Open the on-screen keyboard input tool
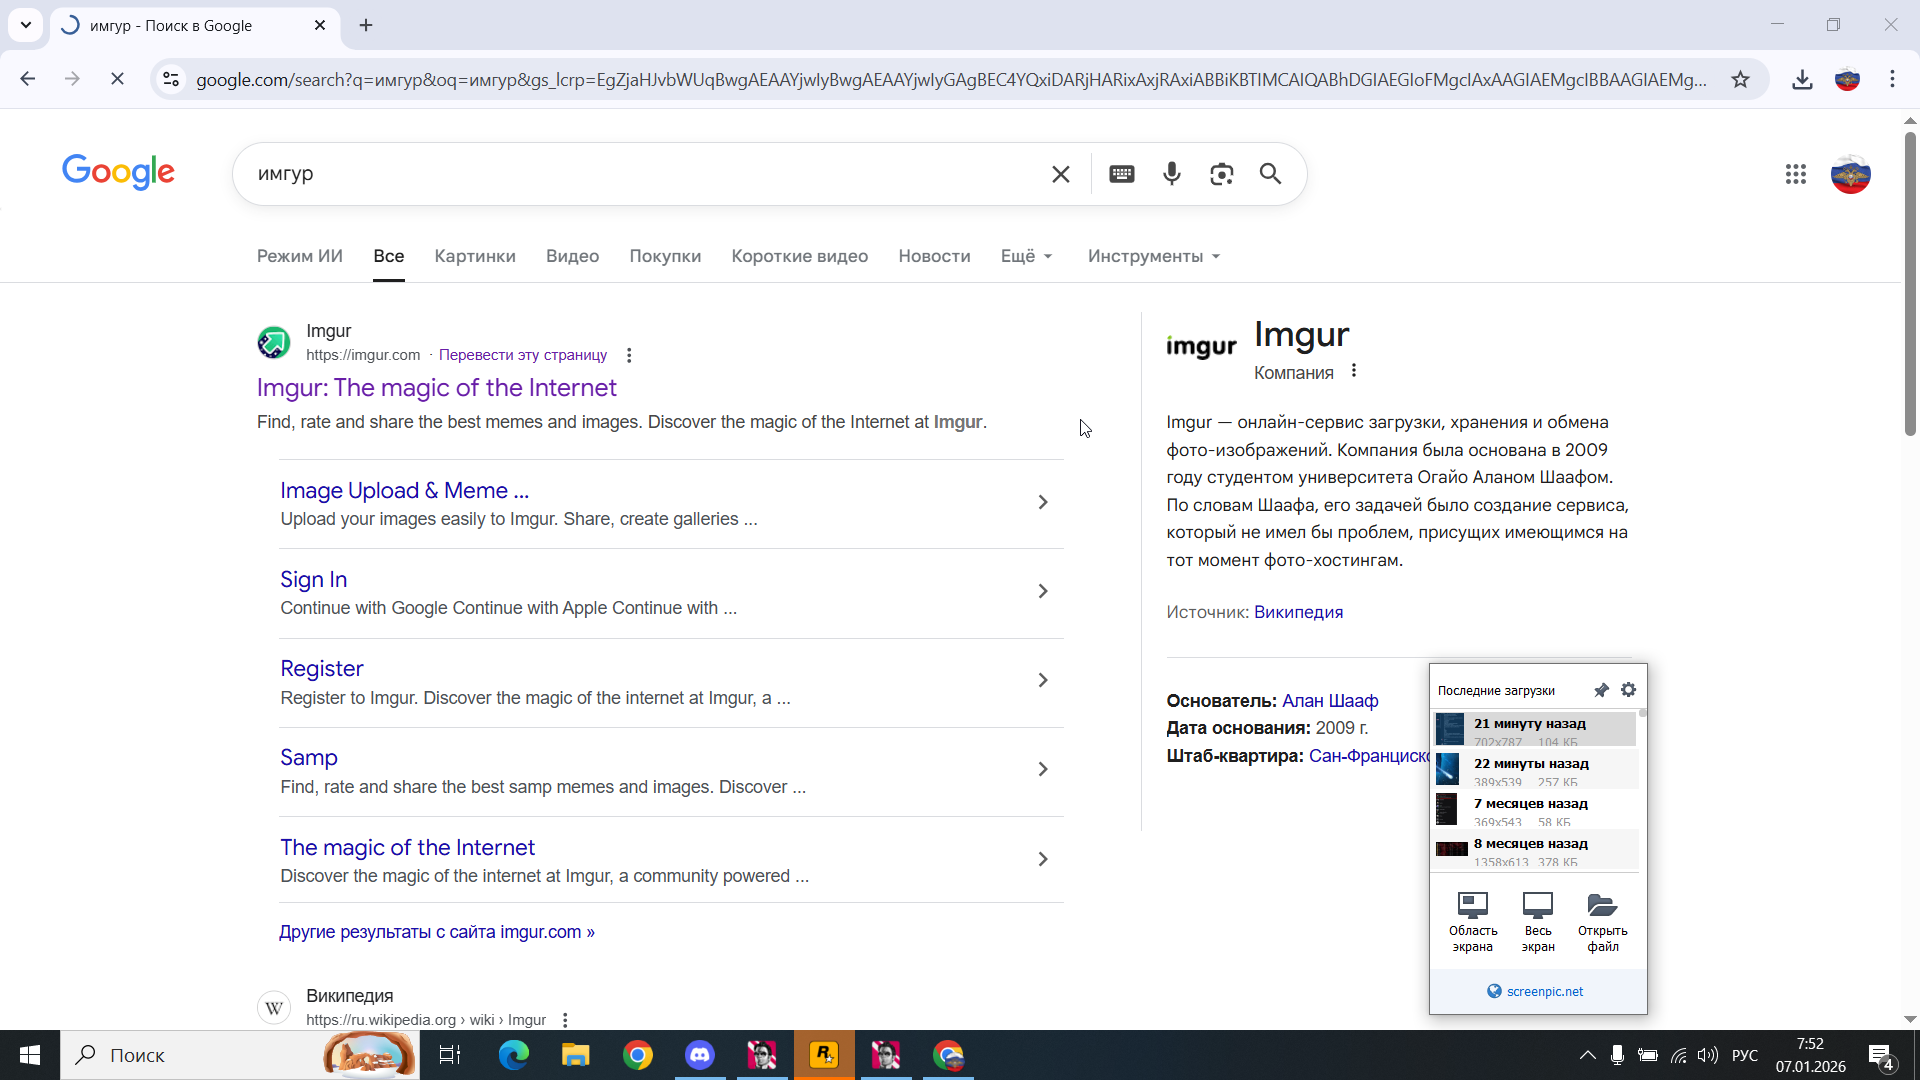1920x1080 pixels. coord(1121,174)
